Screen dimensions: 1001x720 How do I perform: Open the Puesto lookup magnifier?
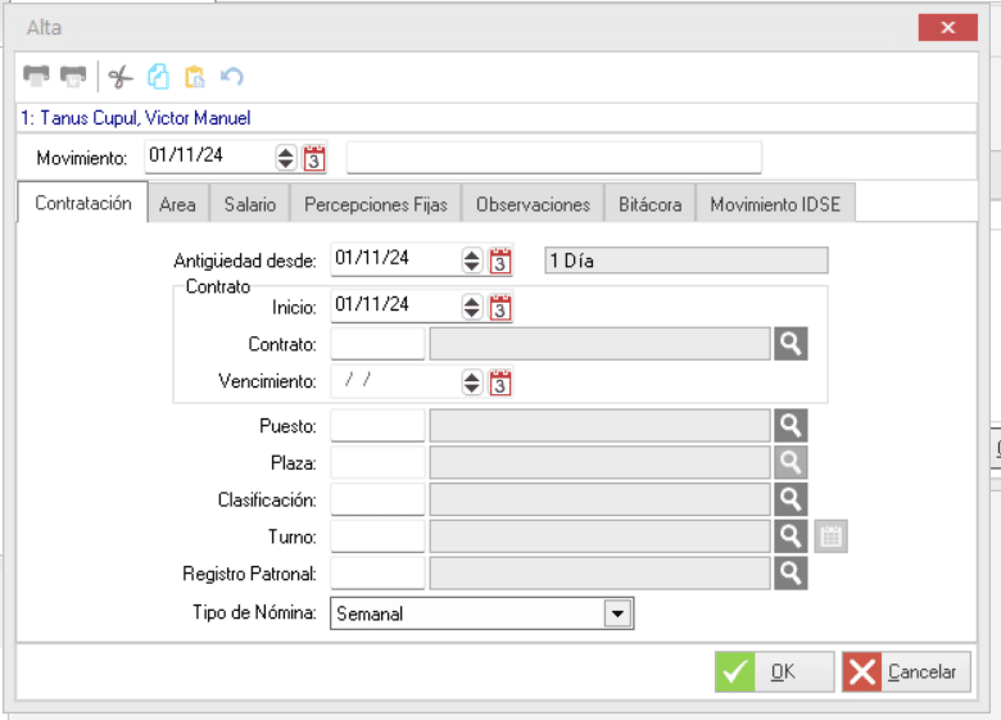[791, 424]
